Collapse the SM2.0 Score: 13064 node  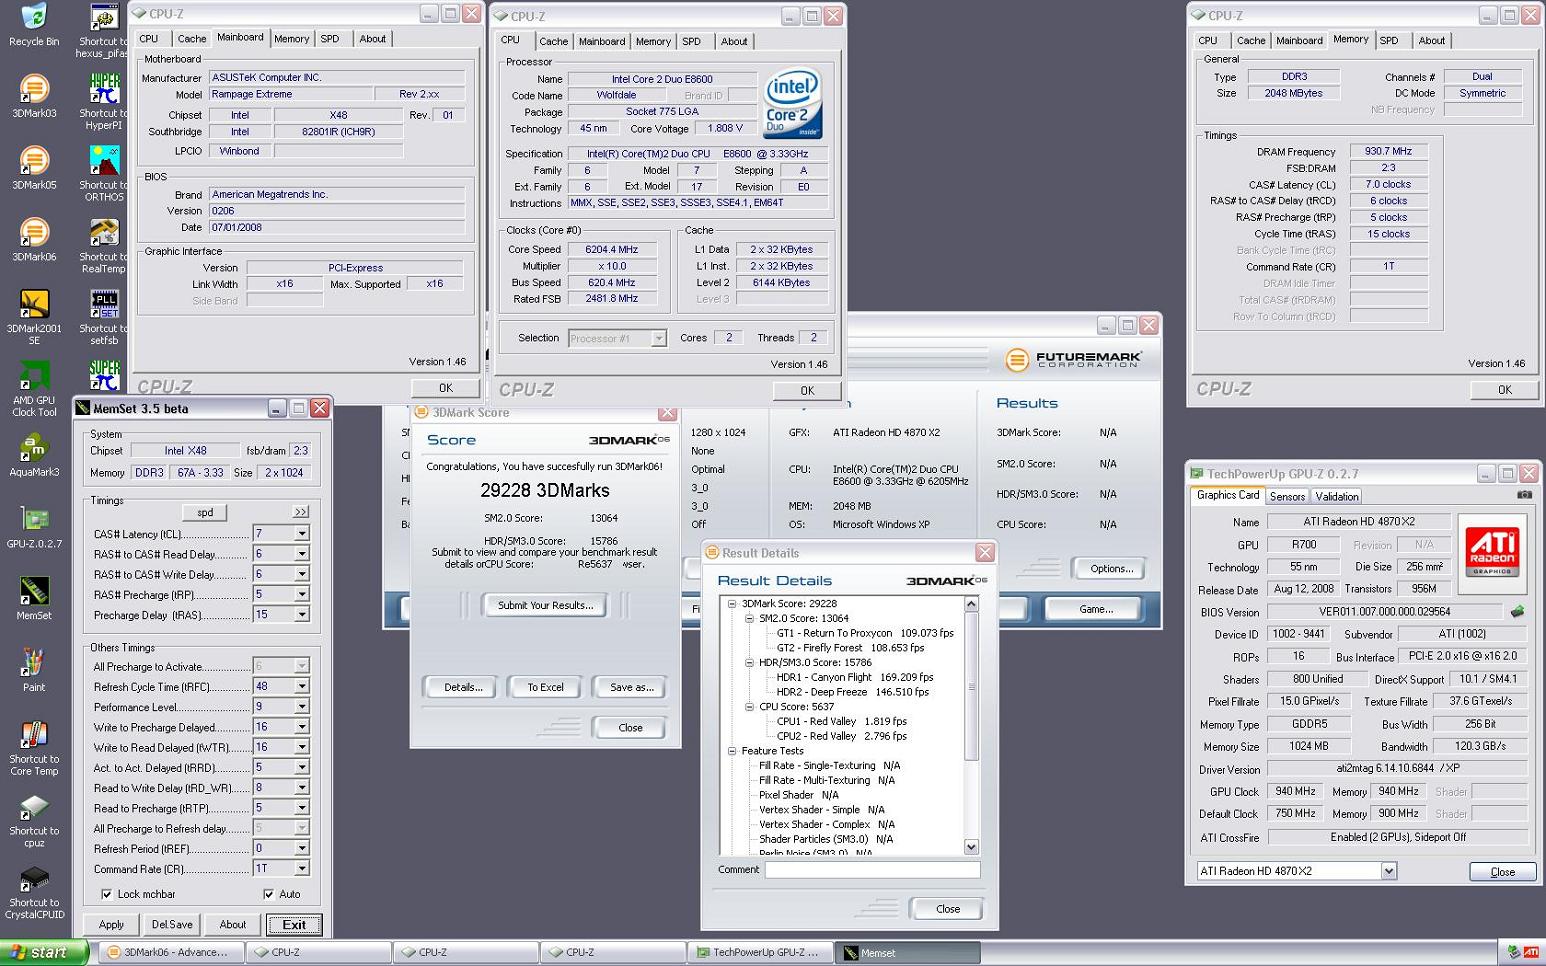tap(749, 618)
